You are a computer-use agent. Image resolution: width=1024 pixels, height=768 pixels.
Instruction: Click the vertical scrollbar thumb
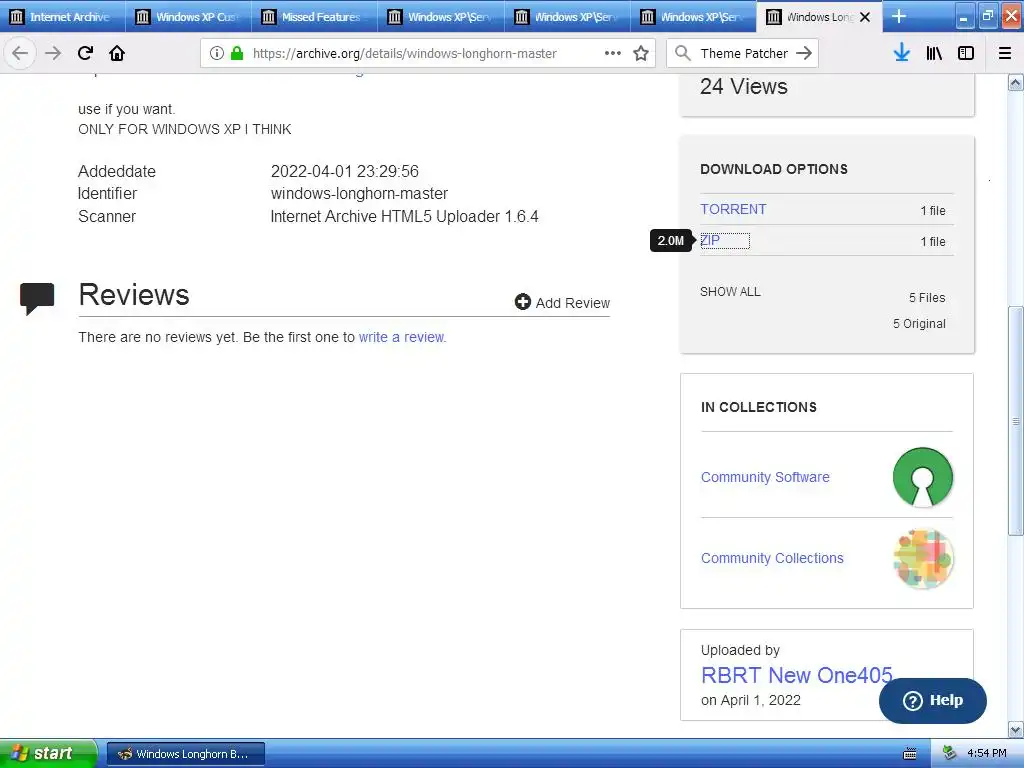(1016, 421)
